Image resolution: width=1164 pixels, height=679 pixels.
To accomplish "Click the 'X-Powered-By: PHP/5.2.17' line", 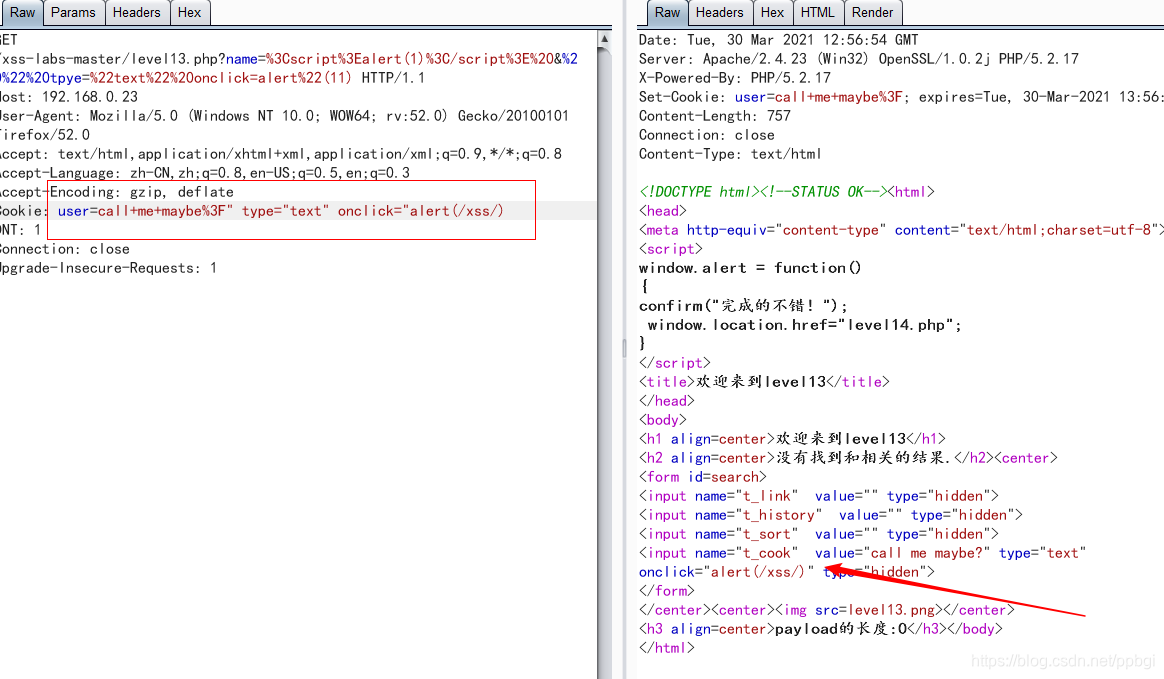I will (734, 78).
